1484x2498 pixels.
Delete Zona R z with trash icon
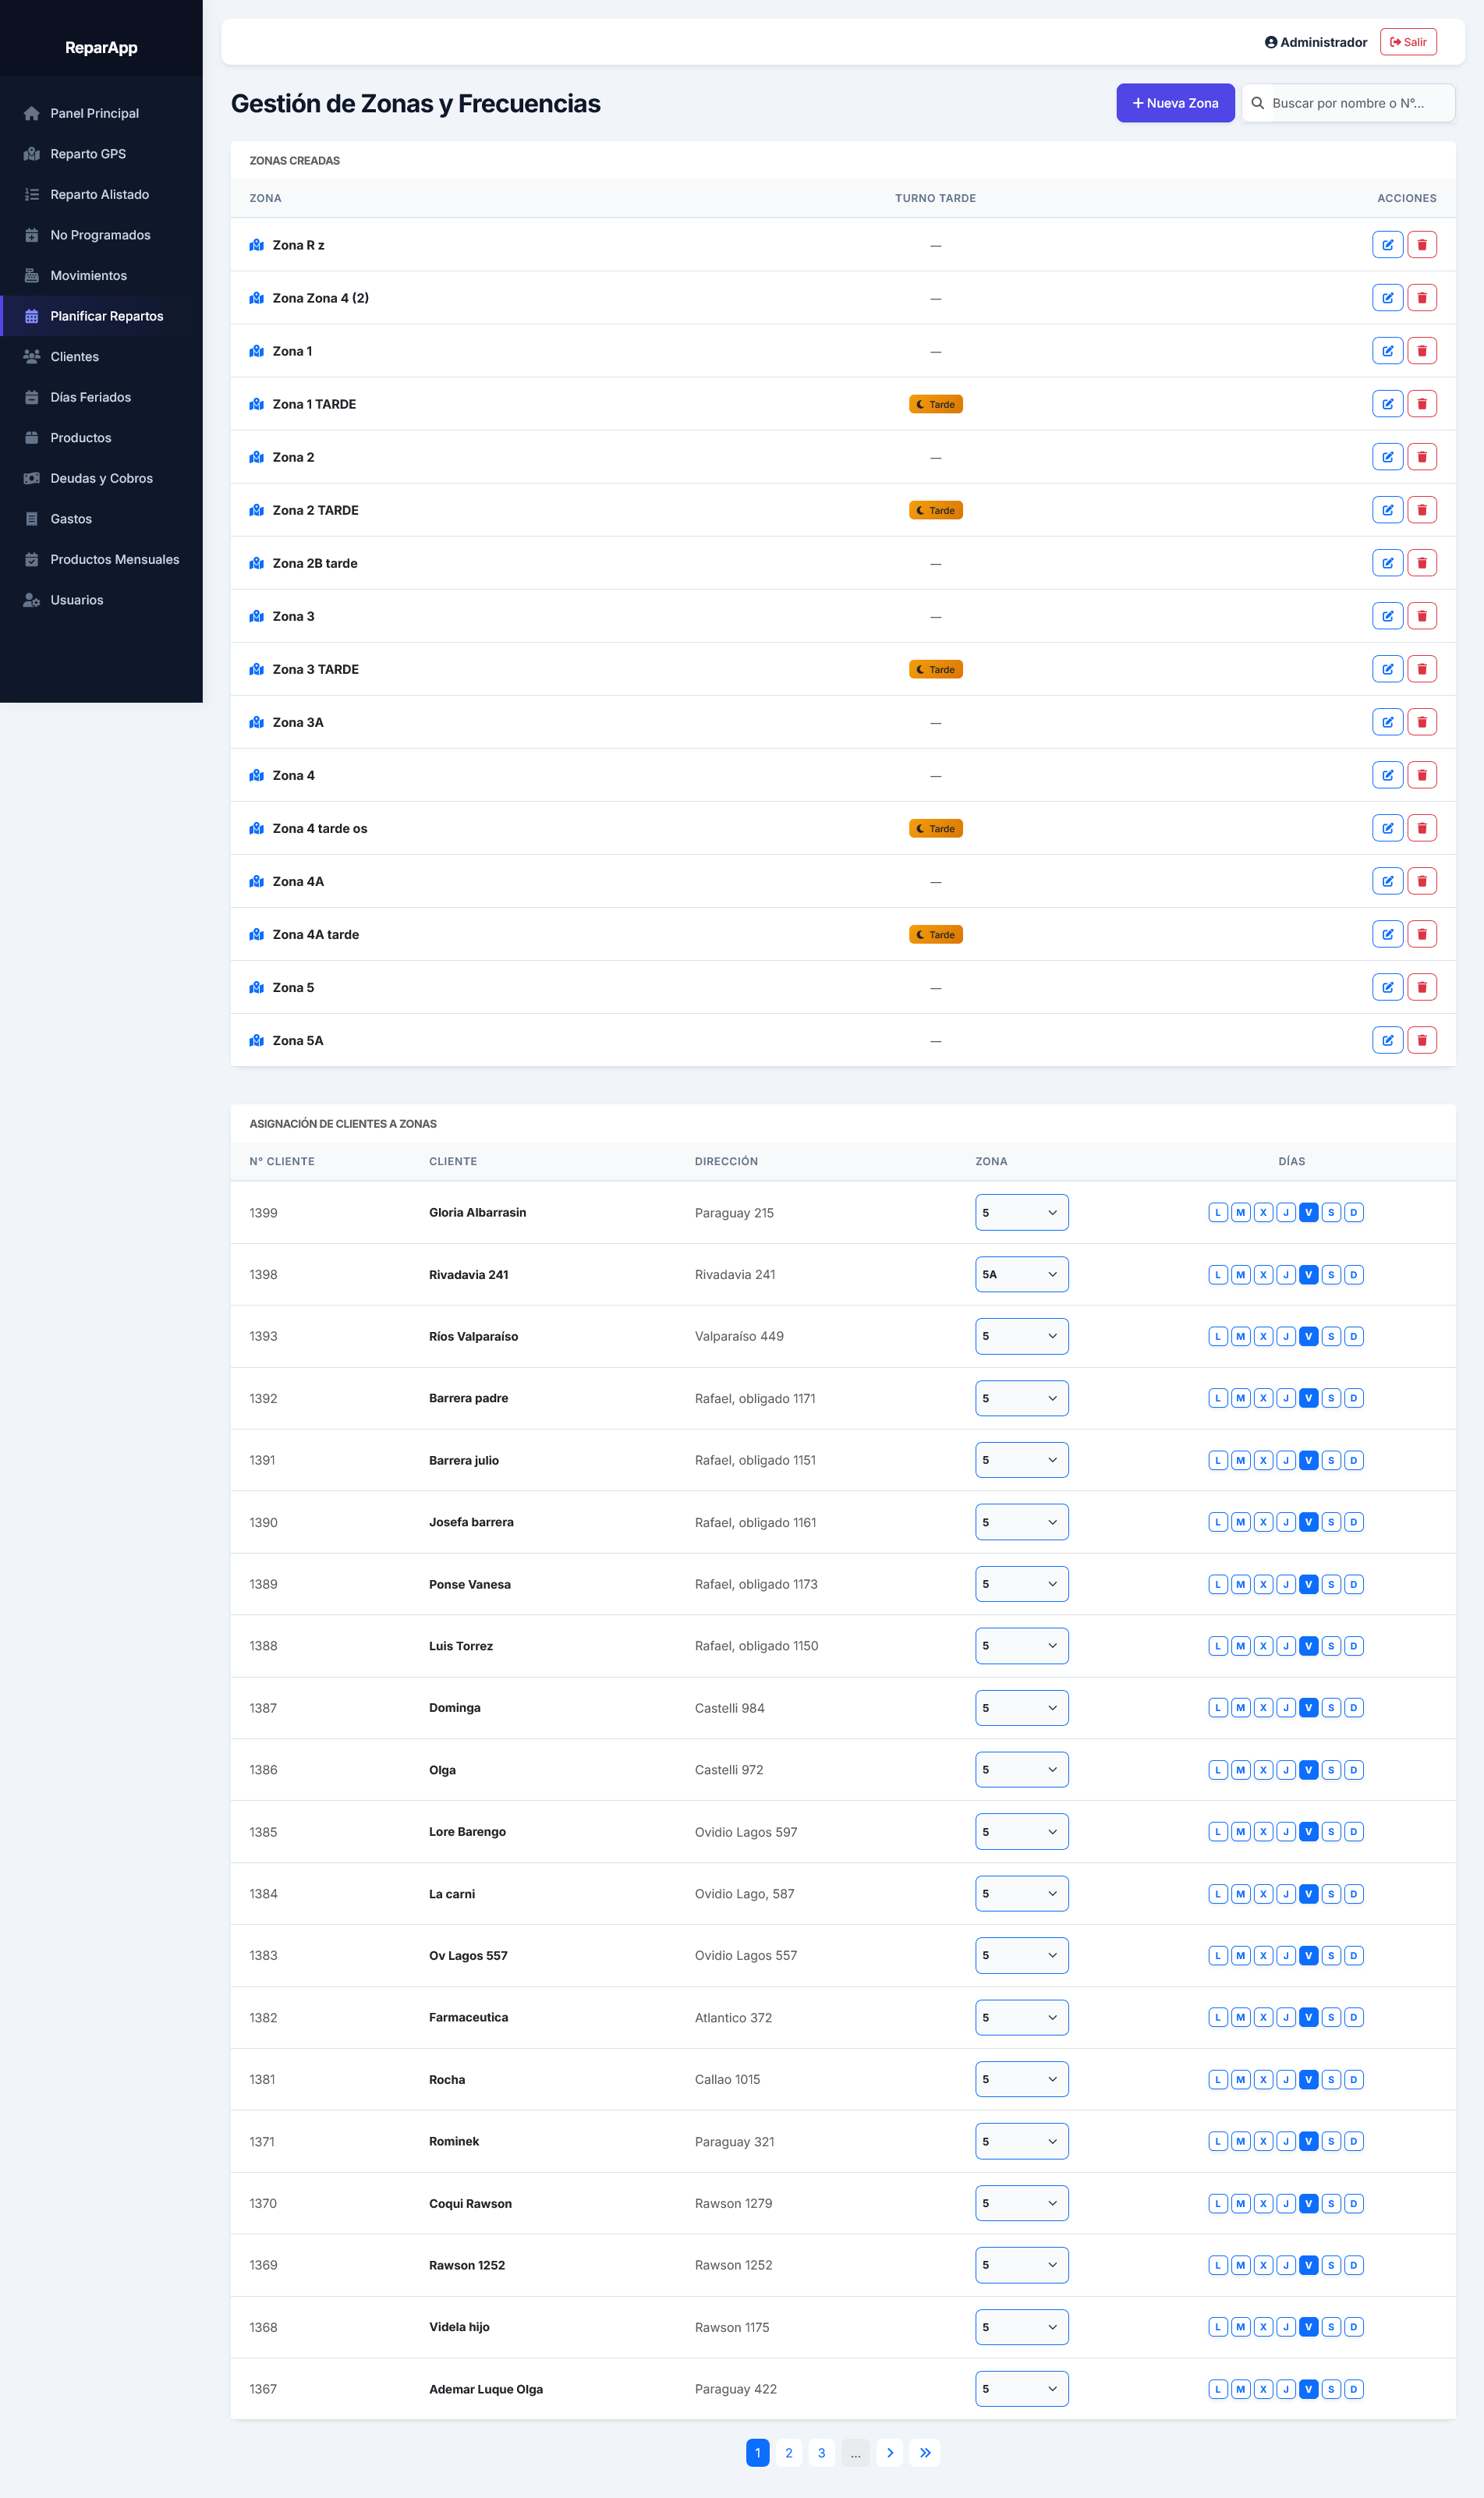pos(1421,245)
